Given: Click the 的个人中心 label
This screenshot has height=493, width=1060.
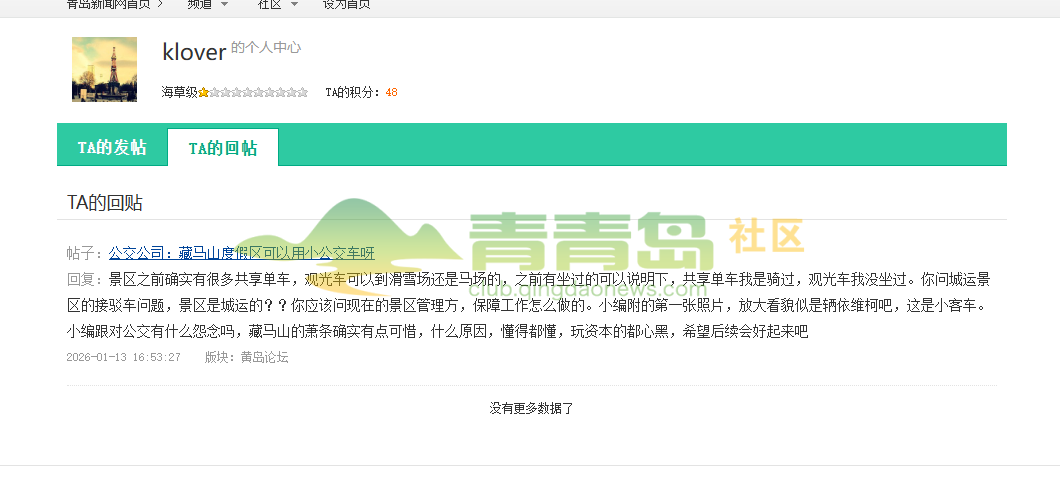Looking at the screenshot, I should point(266,47).
